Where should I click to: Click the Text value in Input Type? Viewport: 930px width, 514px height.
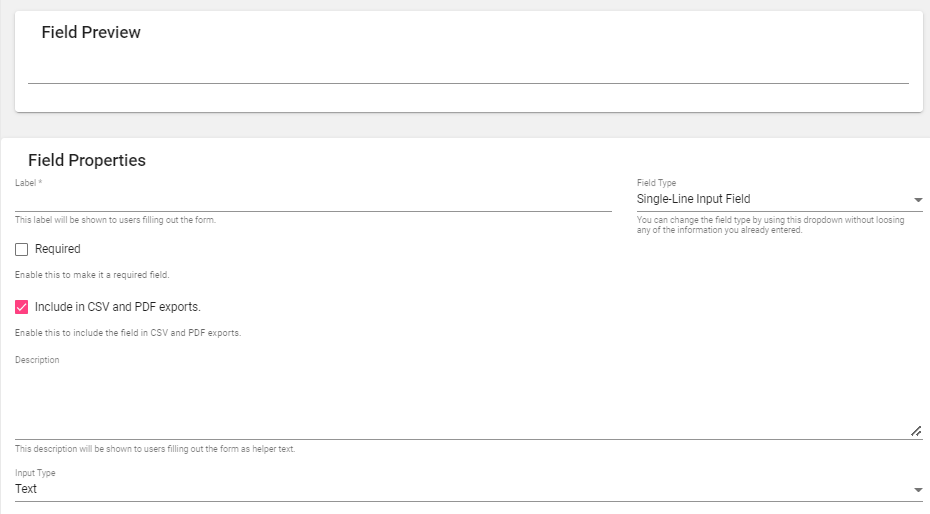tap(26, 489)
